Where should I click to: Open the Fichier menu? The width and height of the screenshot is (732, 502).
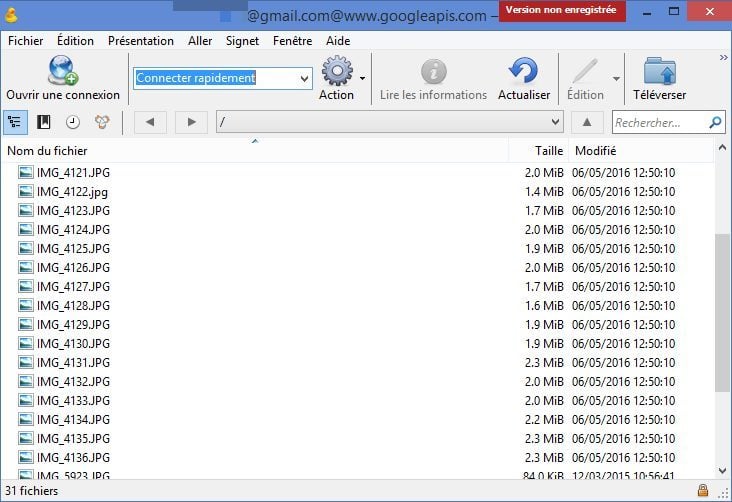[25, 41]
